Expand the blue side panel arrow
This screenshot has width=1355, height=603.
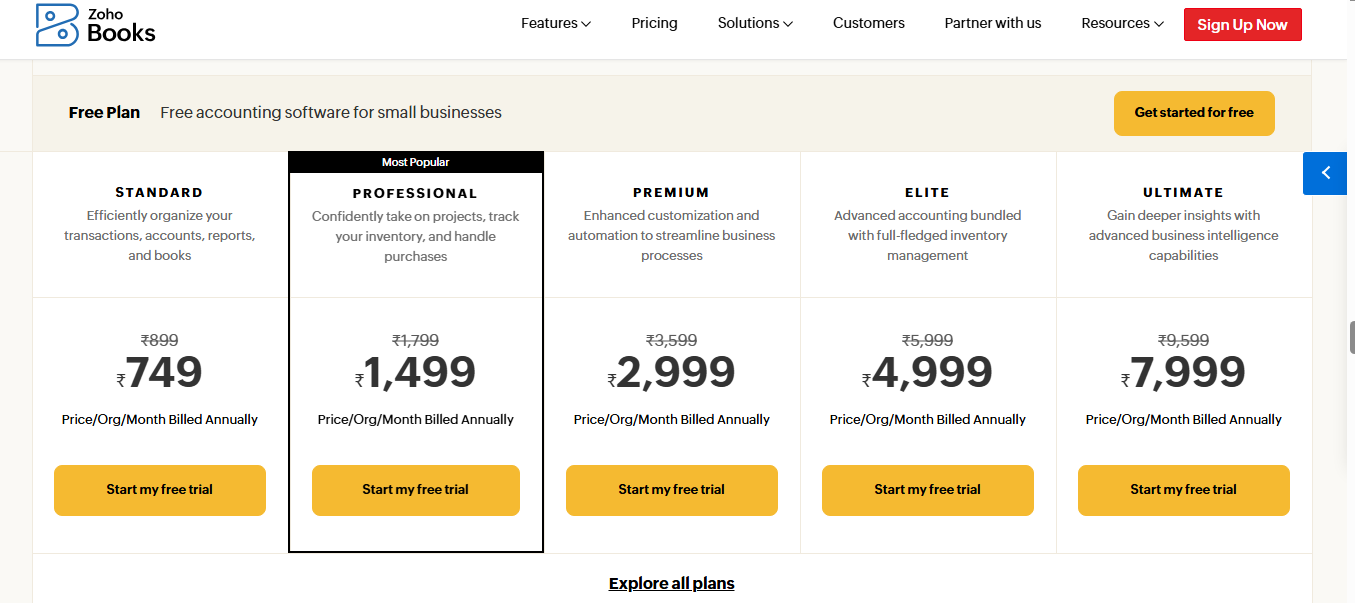pos(1326,173)
